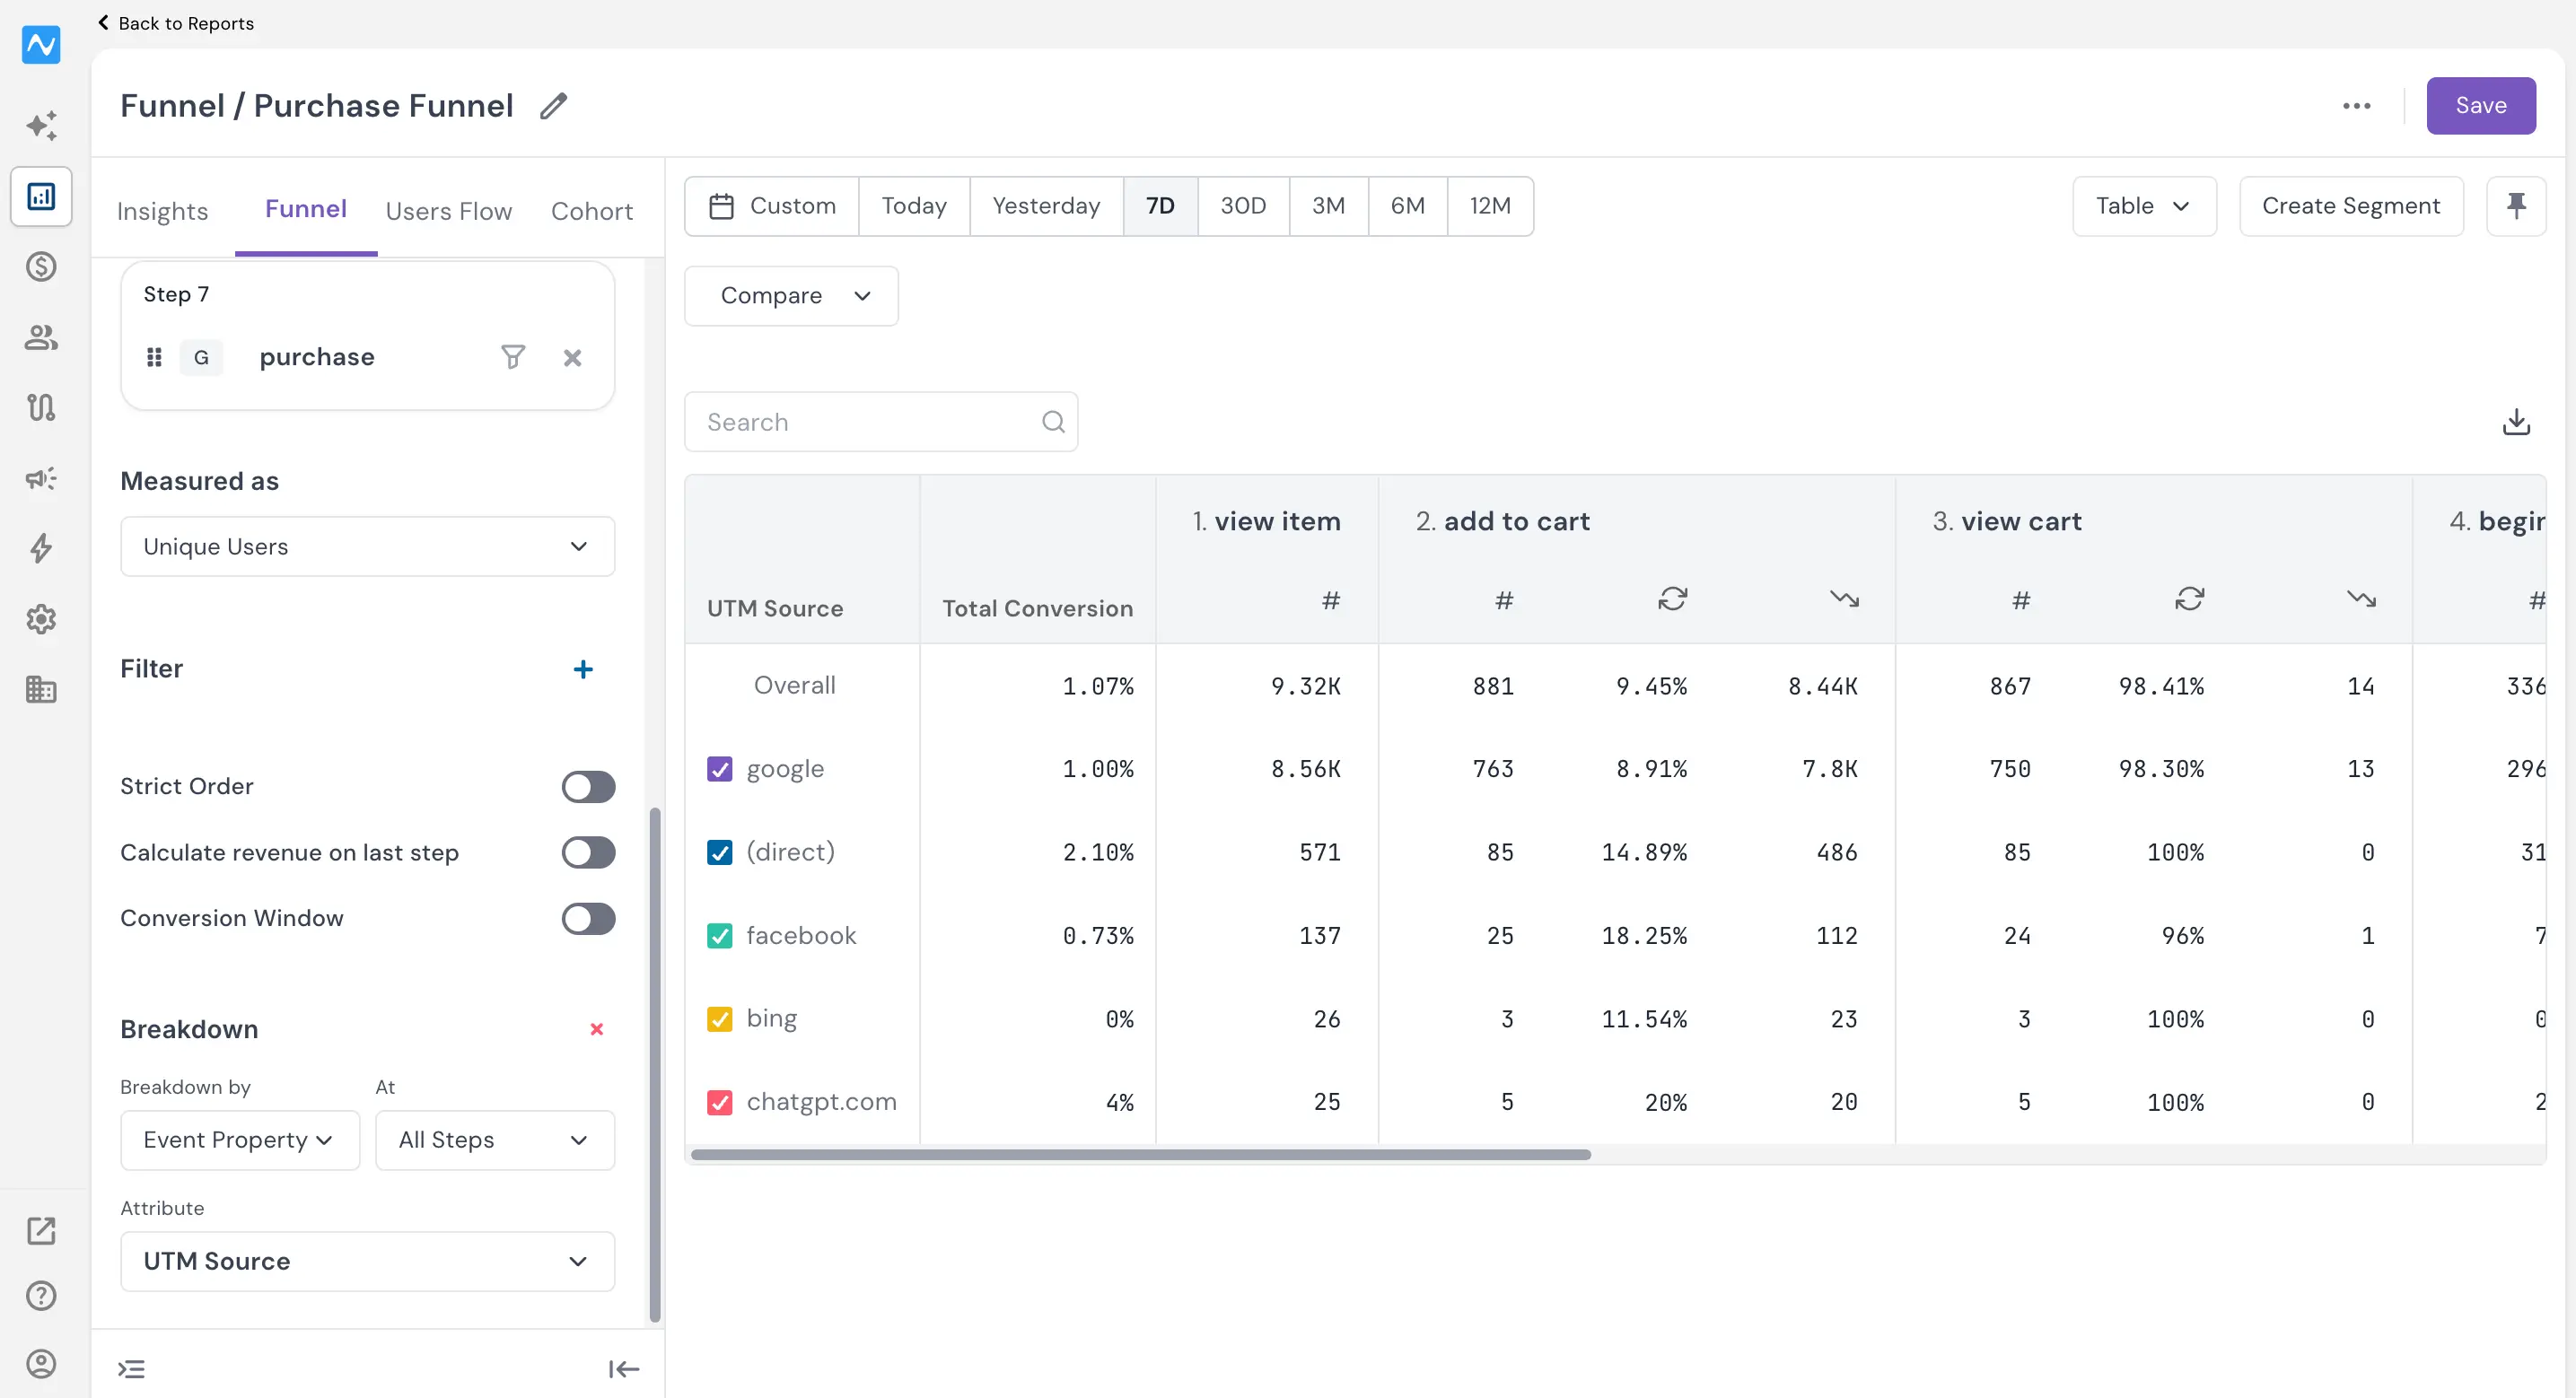Click the pencil icon to edit the funnel title

tap(553, 106)
